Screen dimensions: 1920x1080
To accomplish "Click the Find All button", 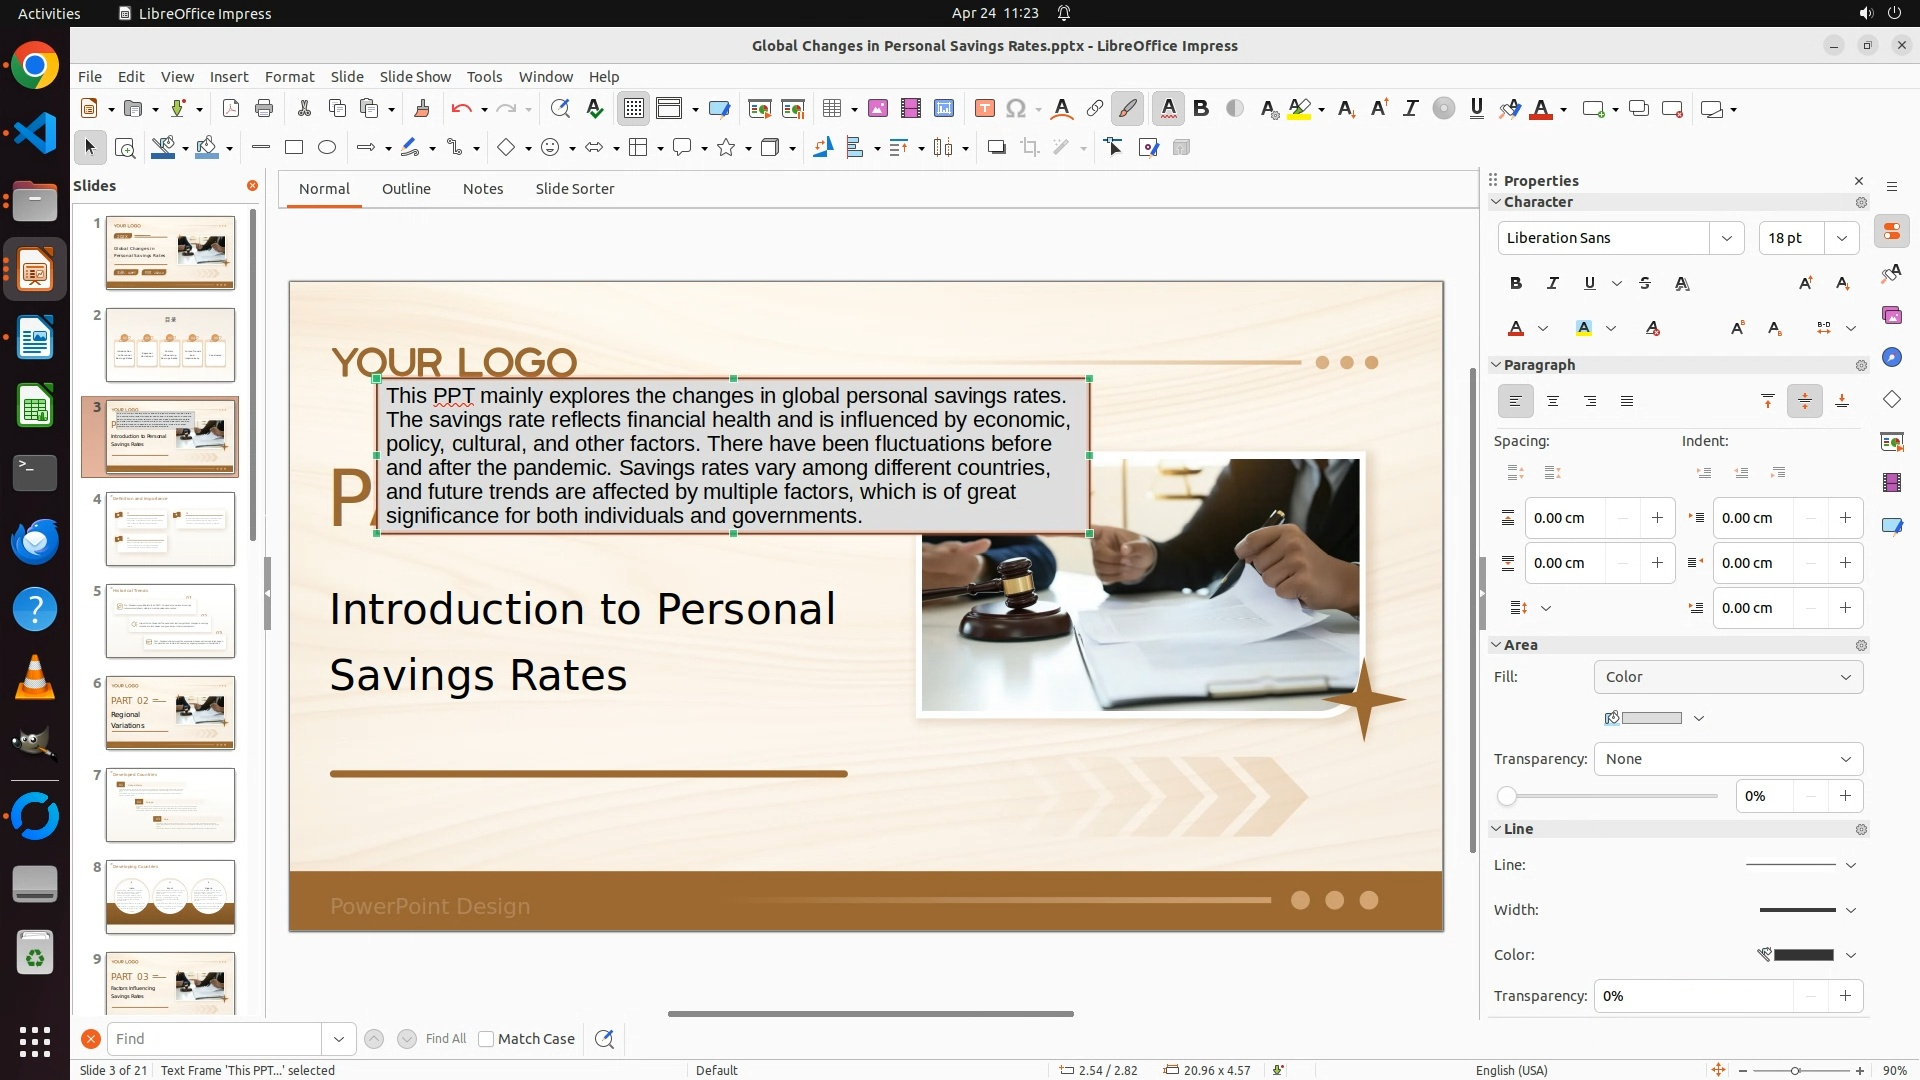I will [x=445, y=1039].
